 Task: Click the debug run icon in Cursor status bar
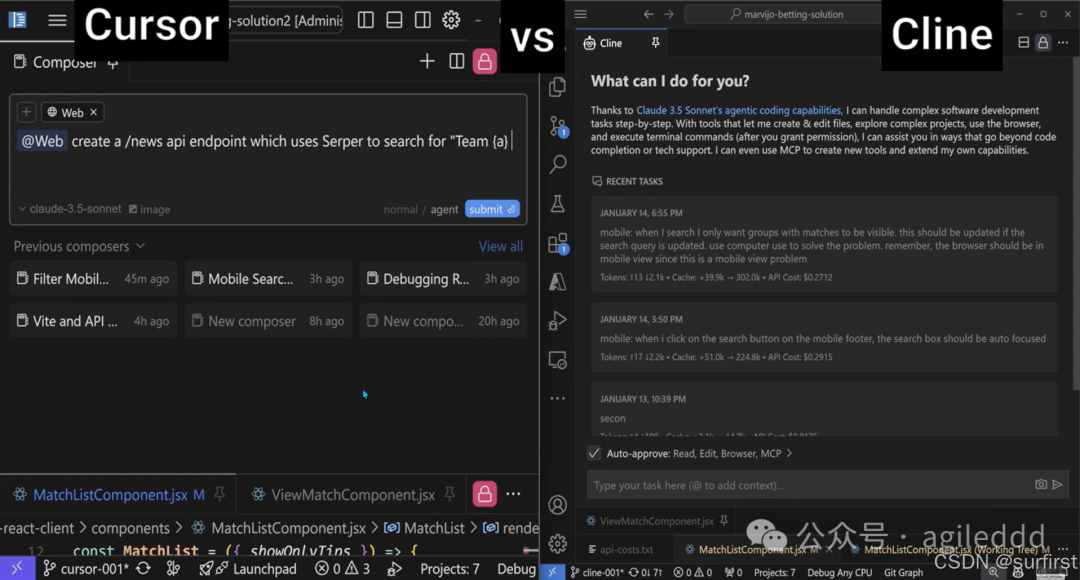[x=395, y=569]
